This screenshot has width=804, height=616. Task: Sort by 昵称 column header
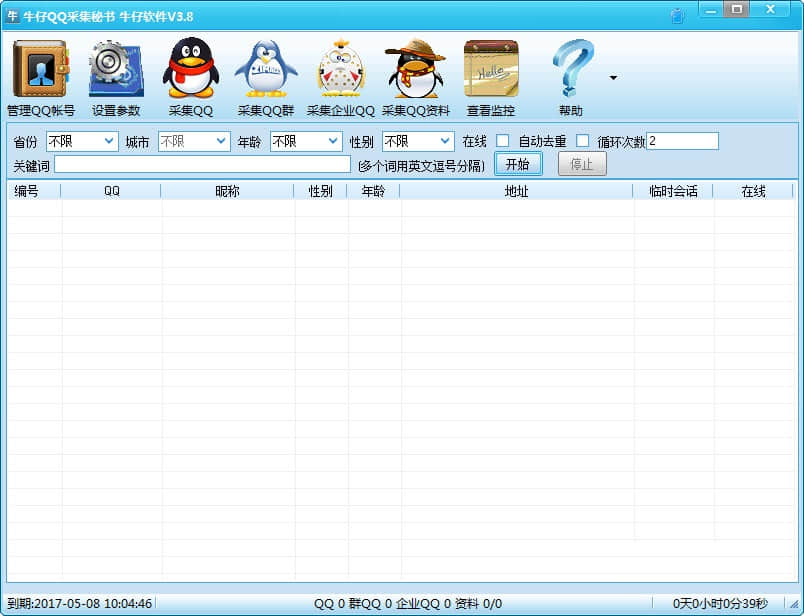tap(227, 191)
